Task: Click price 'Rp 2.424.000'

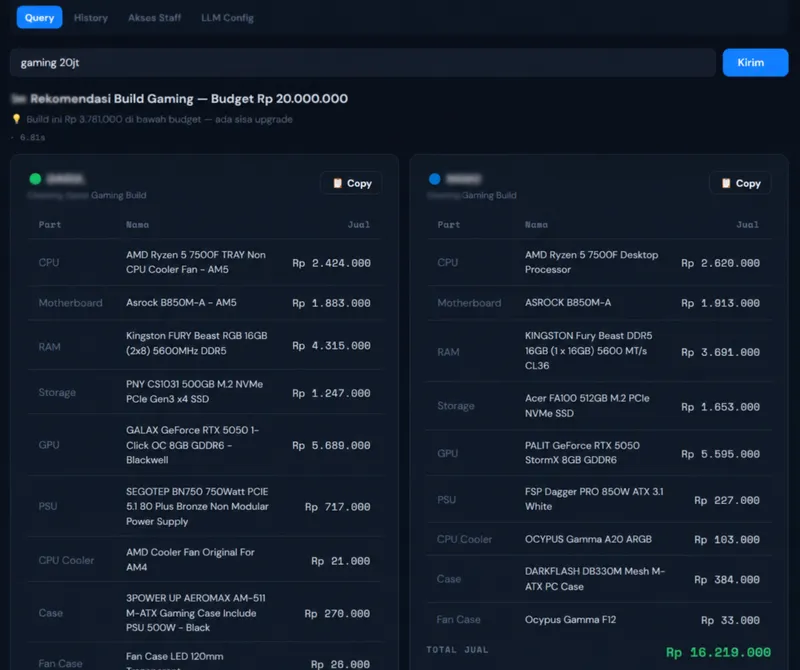Action: pos(331,263)
